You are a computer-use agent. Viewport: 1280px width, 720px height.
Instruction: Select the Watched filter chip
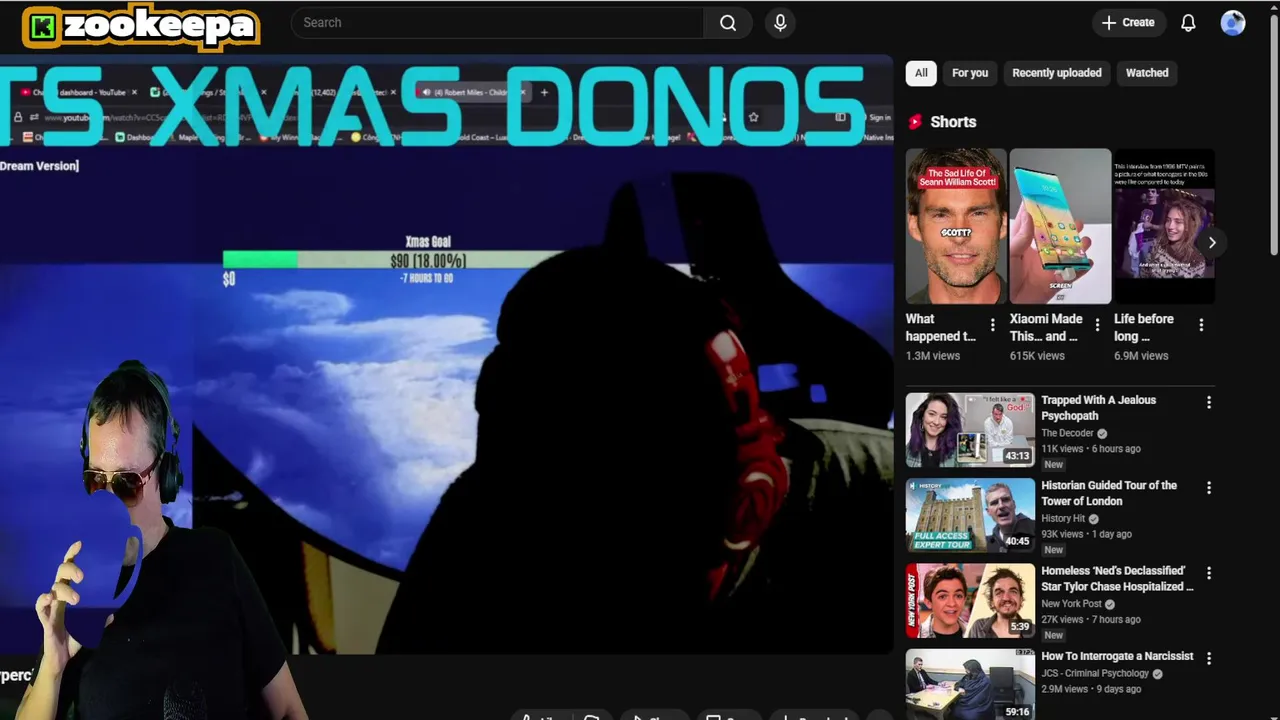coord(1147,73)
